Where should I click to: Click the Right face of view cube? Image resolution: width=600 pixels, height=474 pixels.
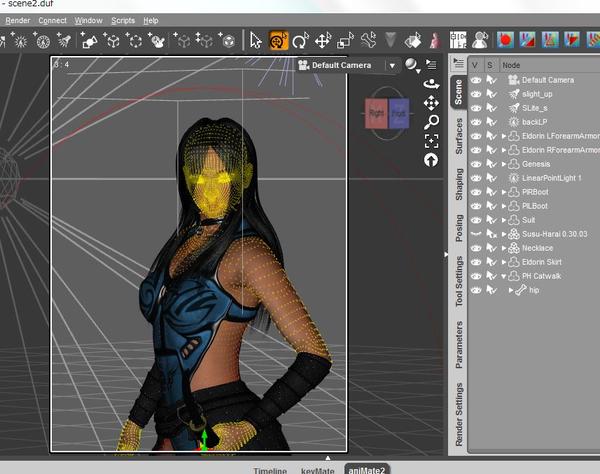[377, 113]
